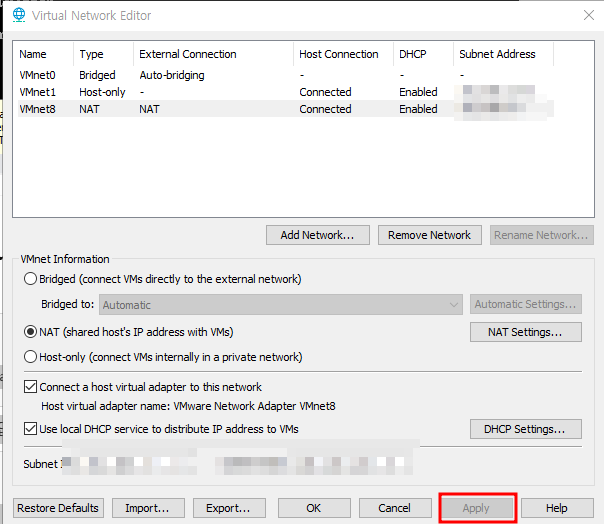
Task: Open Automatic Settings
Action: 526,304
